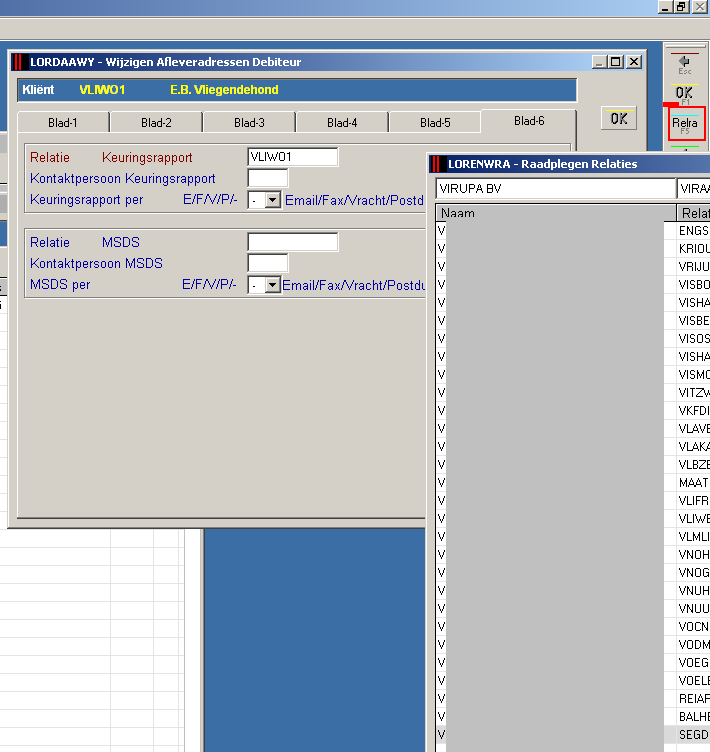Select the VNOH row in the relations list
Screen dimensions: 710x752
(x=573, y=554)
